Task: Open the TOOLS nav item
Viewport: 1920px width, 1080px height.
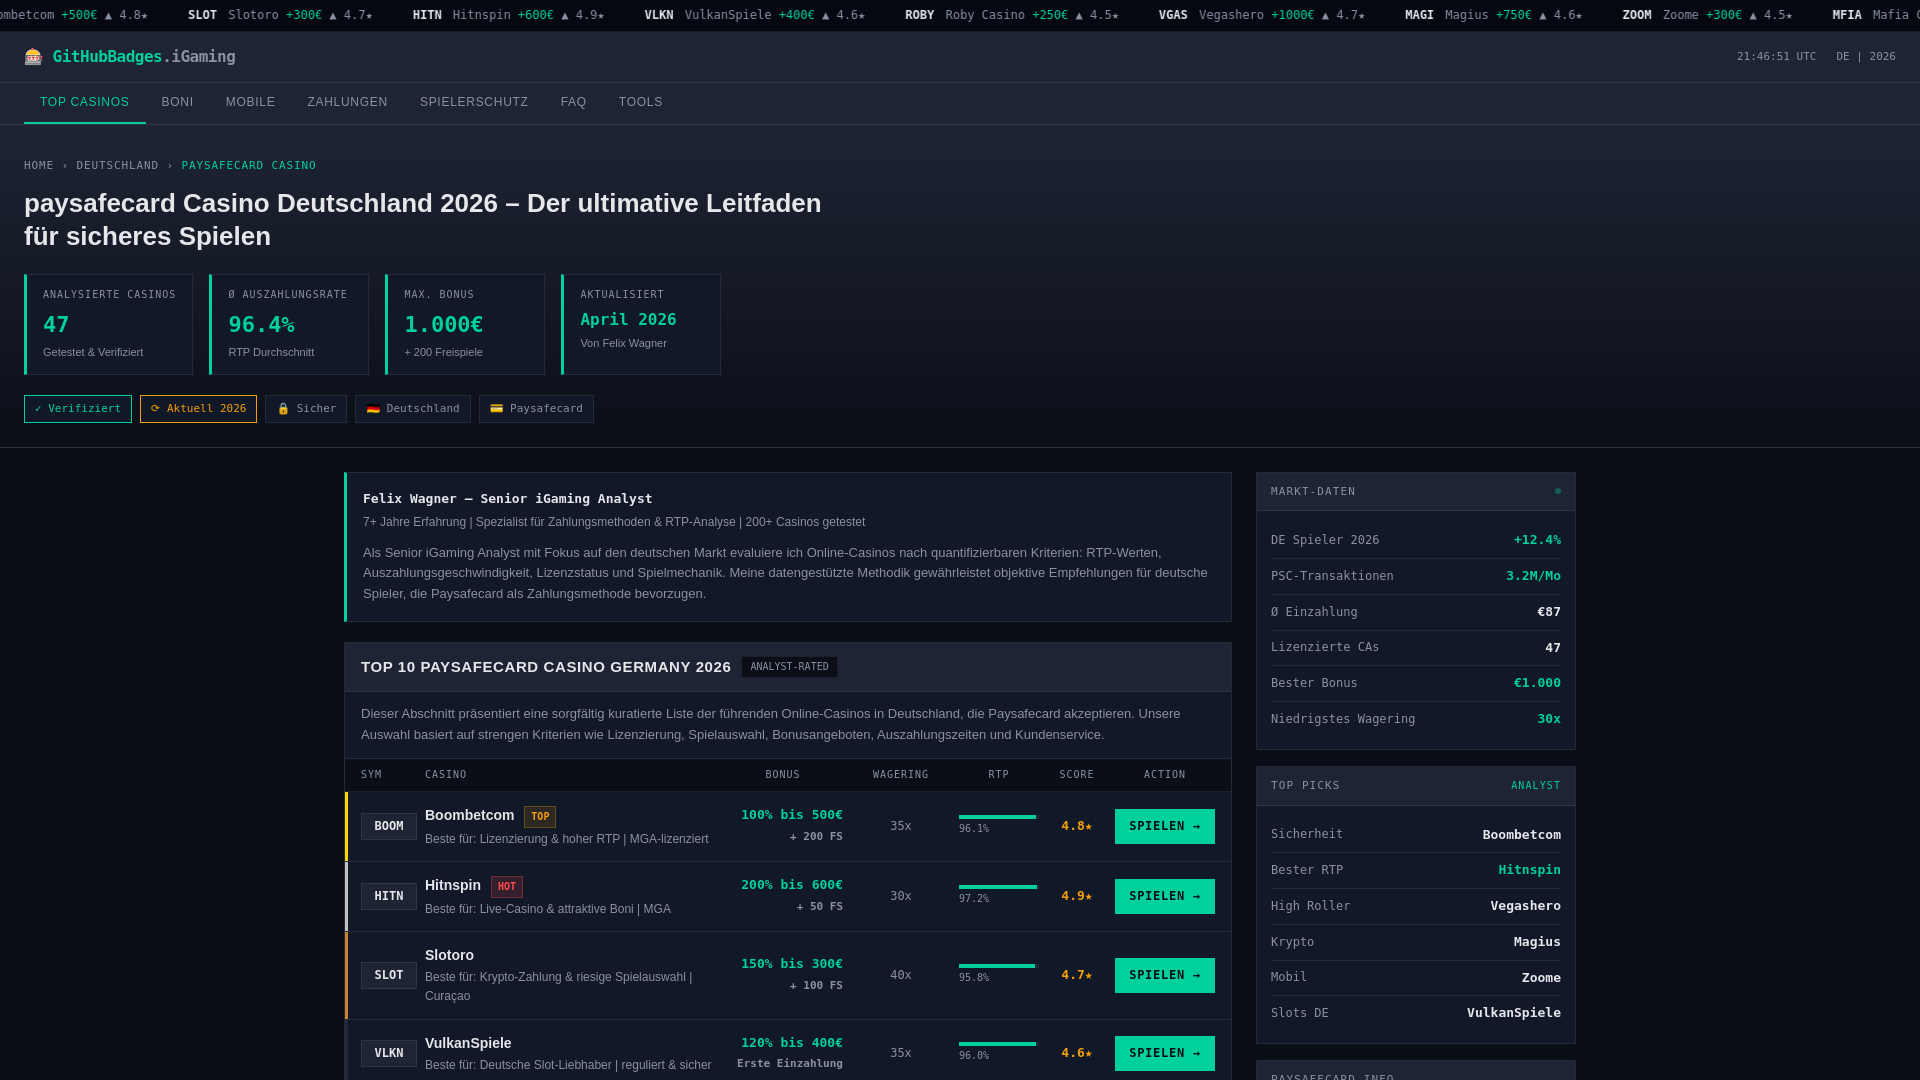Action: click(641, 102)
